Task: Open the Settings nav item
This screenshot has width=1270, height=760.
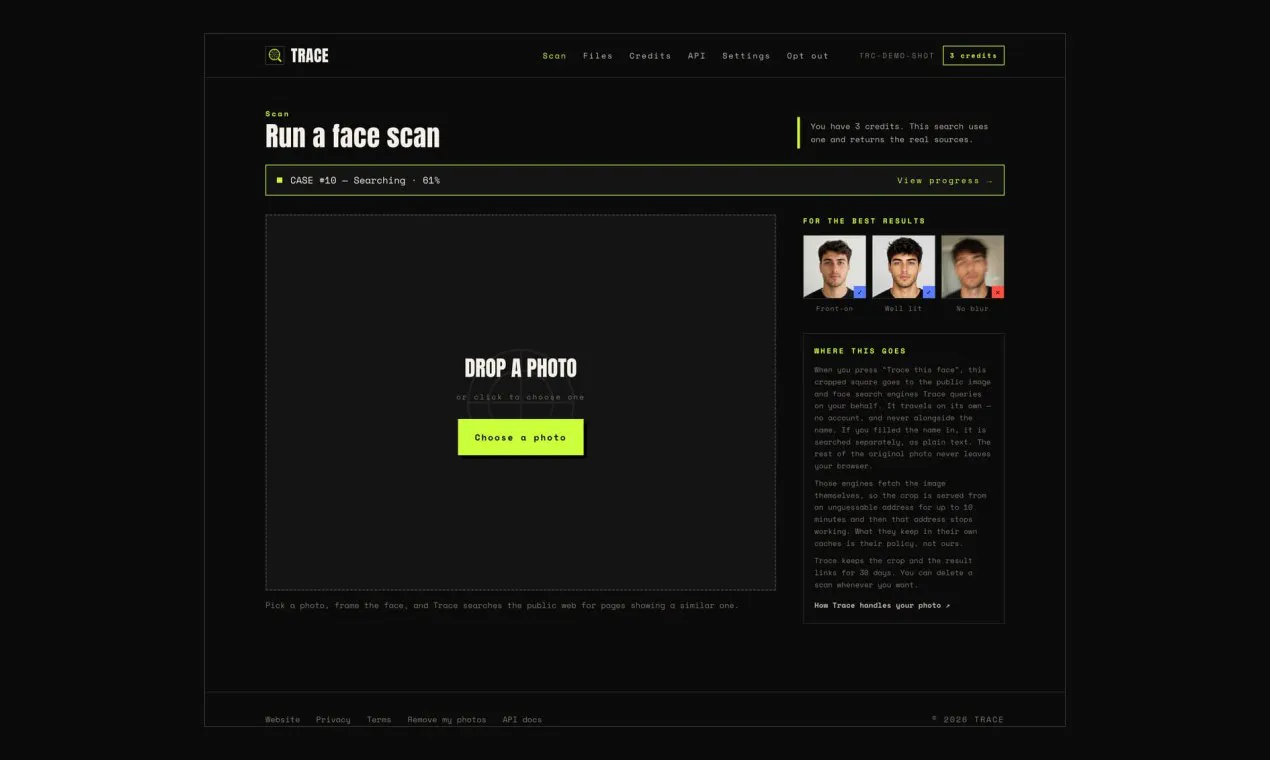Action: point(746,56)
